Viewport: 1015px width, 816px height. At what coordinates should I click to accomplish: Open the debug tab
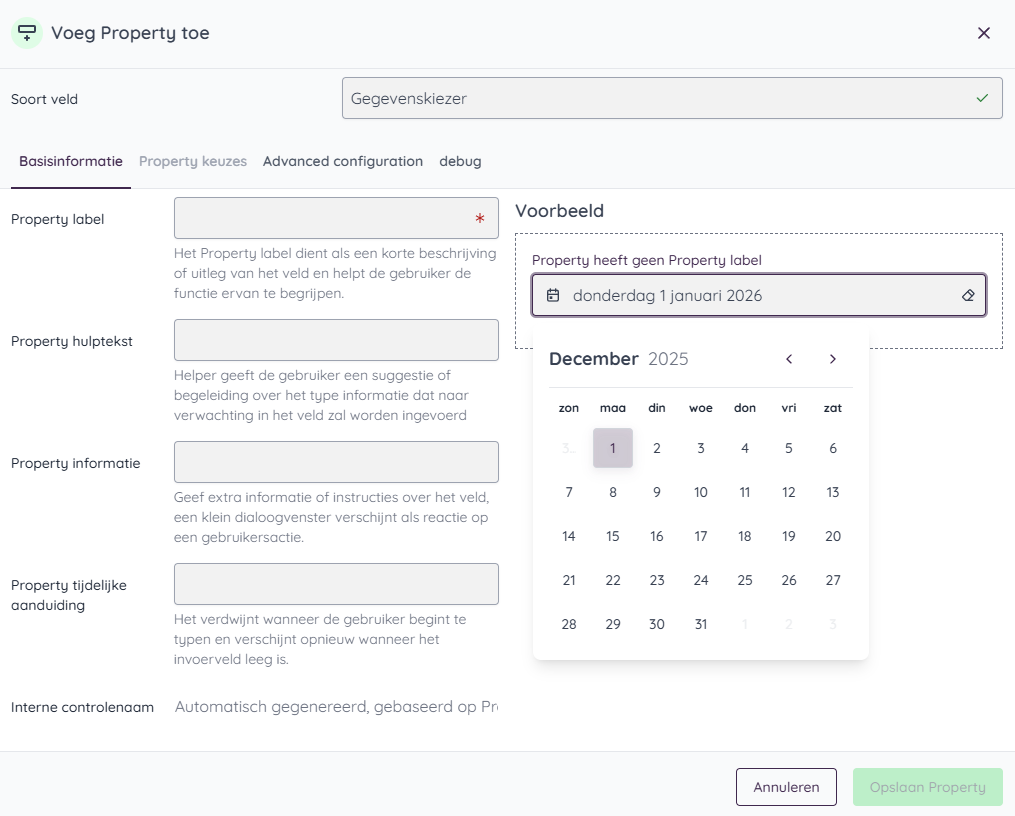460,161
